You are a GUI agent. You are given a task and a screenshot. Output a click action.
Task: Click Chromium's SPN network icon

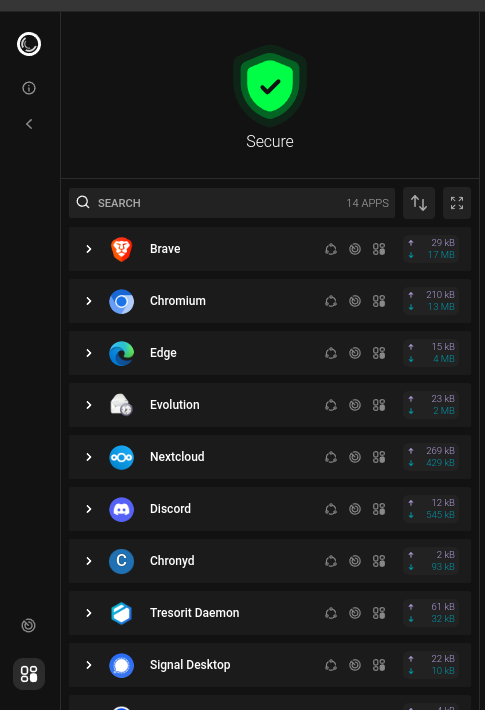pyautogui.click(x=331, y=301)
